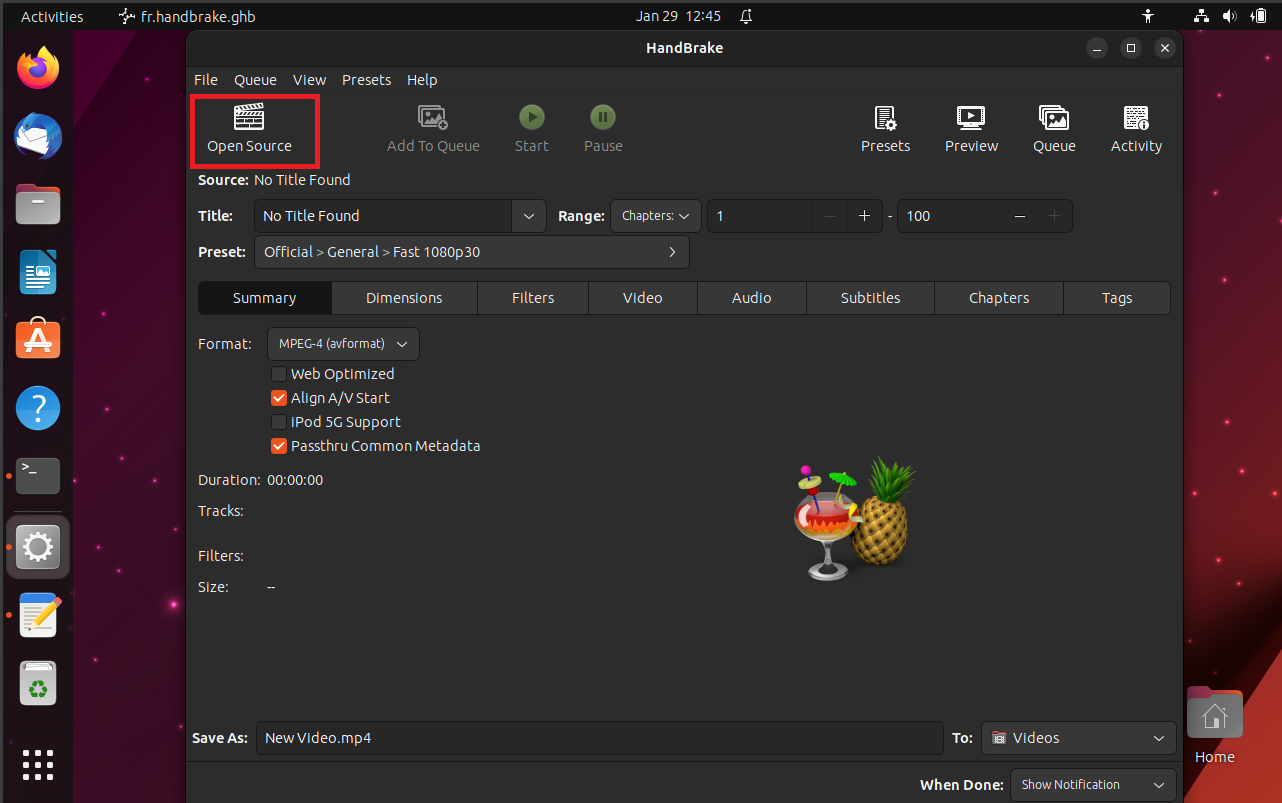This screenshot has width=1282, height=803.
Task: Change the Format to another container
Action: click(342, 343)
